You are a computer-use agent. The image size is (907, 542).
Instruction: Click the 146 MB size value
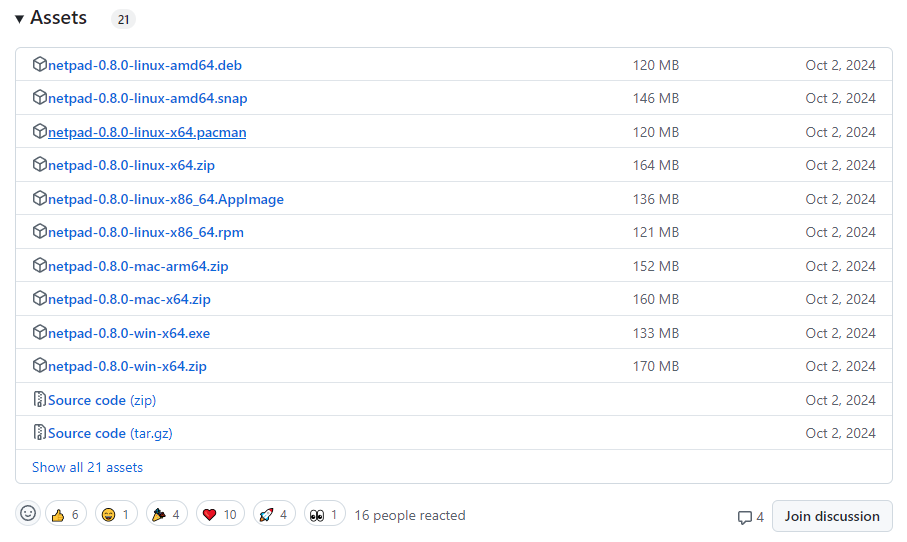655,98
